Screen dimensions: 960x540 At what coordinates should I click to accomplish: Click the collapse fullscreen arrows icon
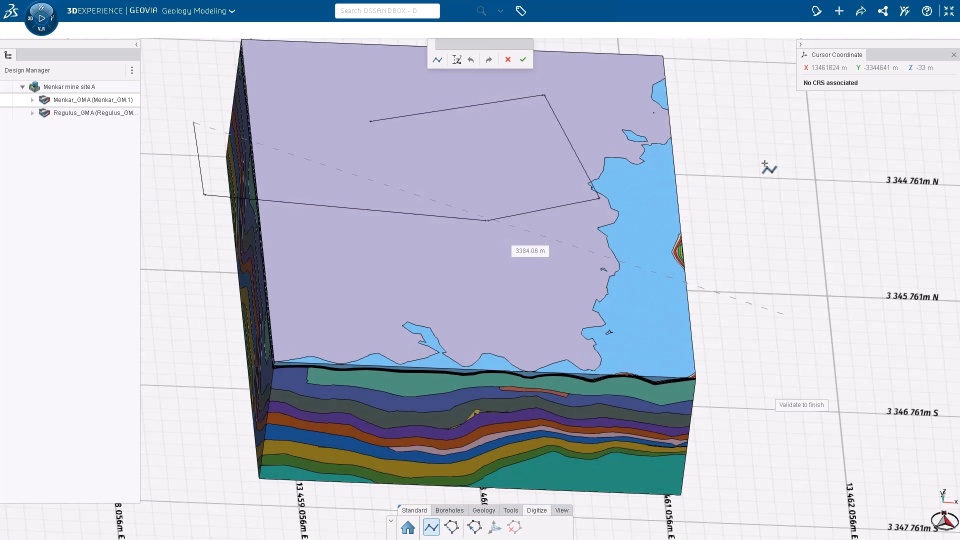click(949, 11)
